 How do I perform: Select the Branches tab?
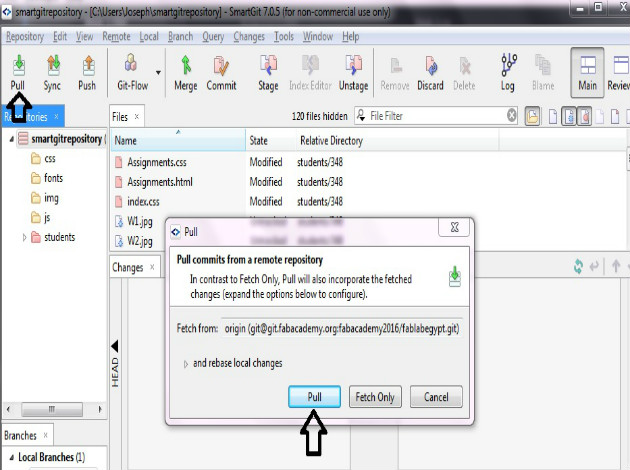coord(20,435)
